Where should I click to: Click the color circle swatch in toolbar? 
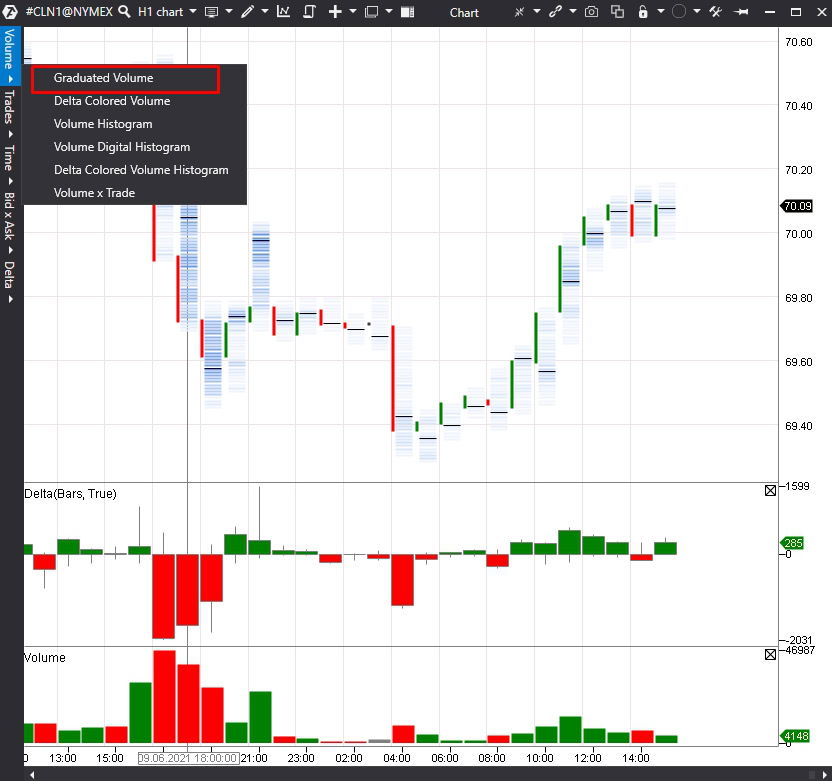(679, 12)
